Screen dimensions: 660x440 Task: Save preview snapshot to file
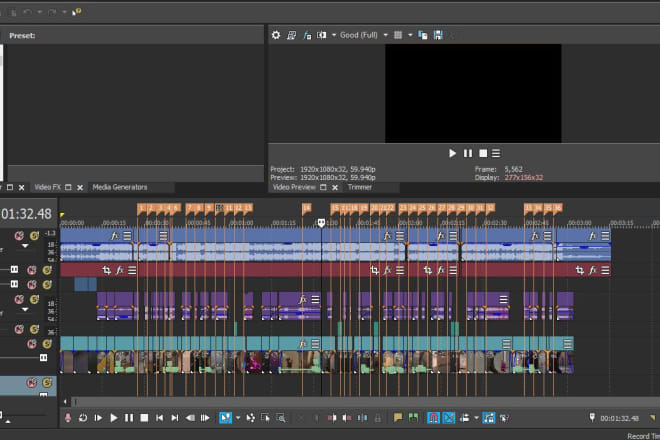438,35
